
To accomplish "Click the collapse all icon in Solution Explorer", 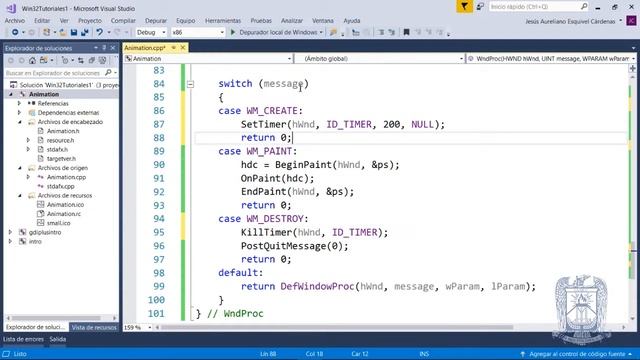I will (x=91, y=60).
